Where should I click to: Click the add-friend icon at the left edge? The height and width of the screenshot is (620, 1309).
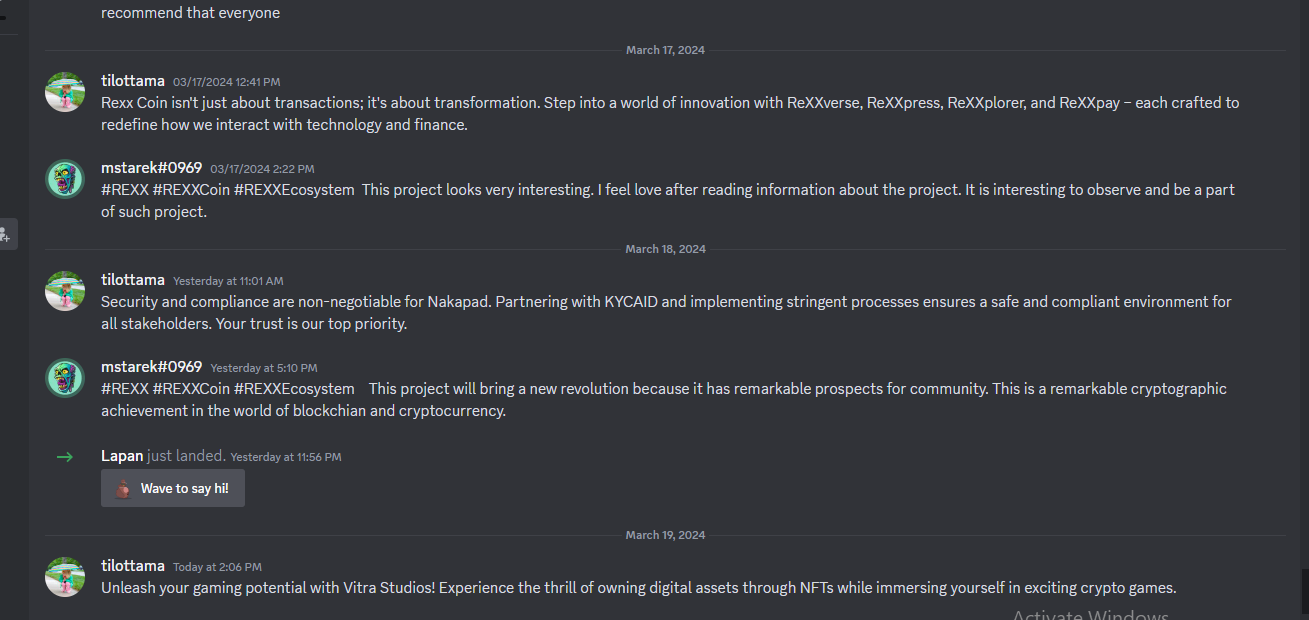[x=5, y=234]
